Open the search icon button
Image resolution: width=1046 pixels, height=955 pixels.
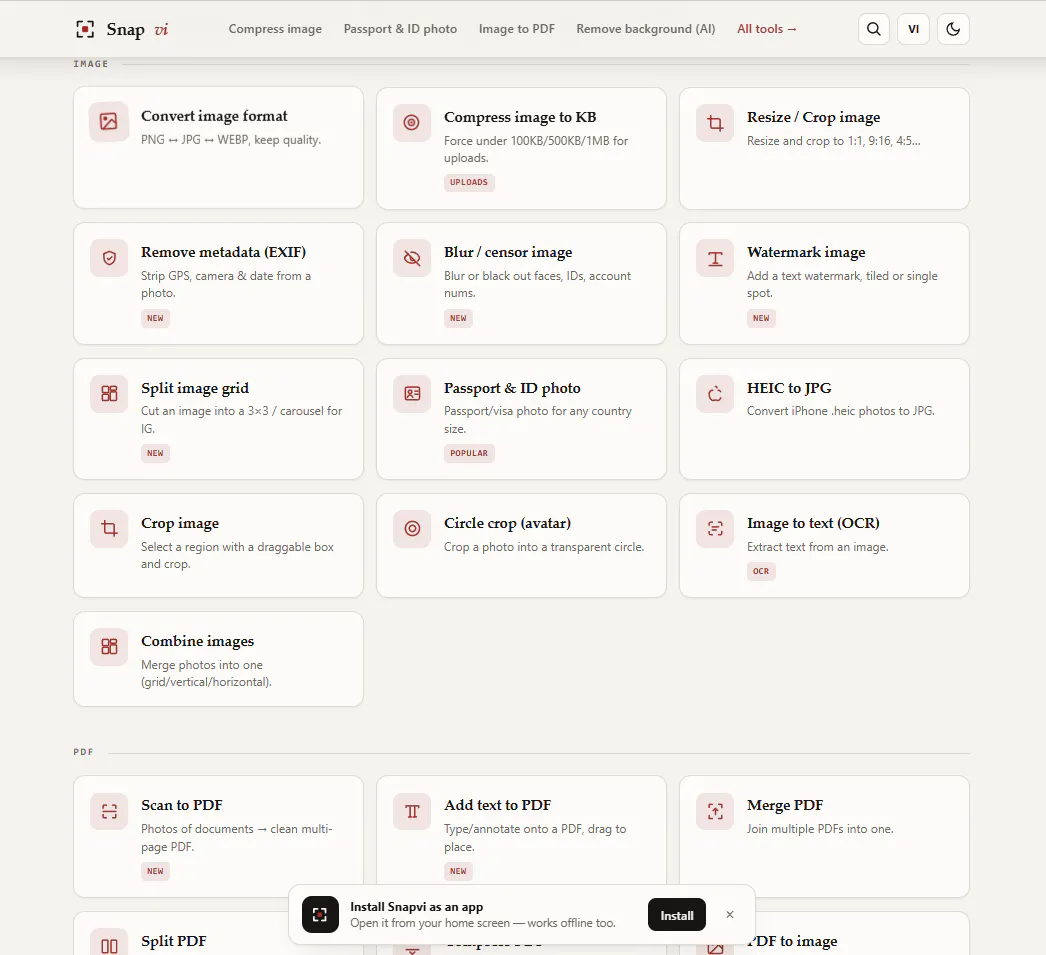(x=874, y=29)
